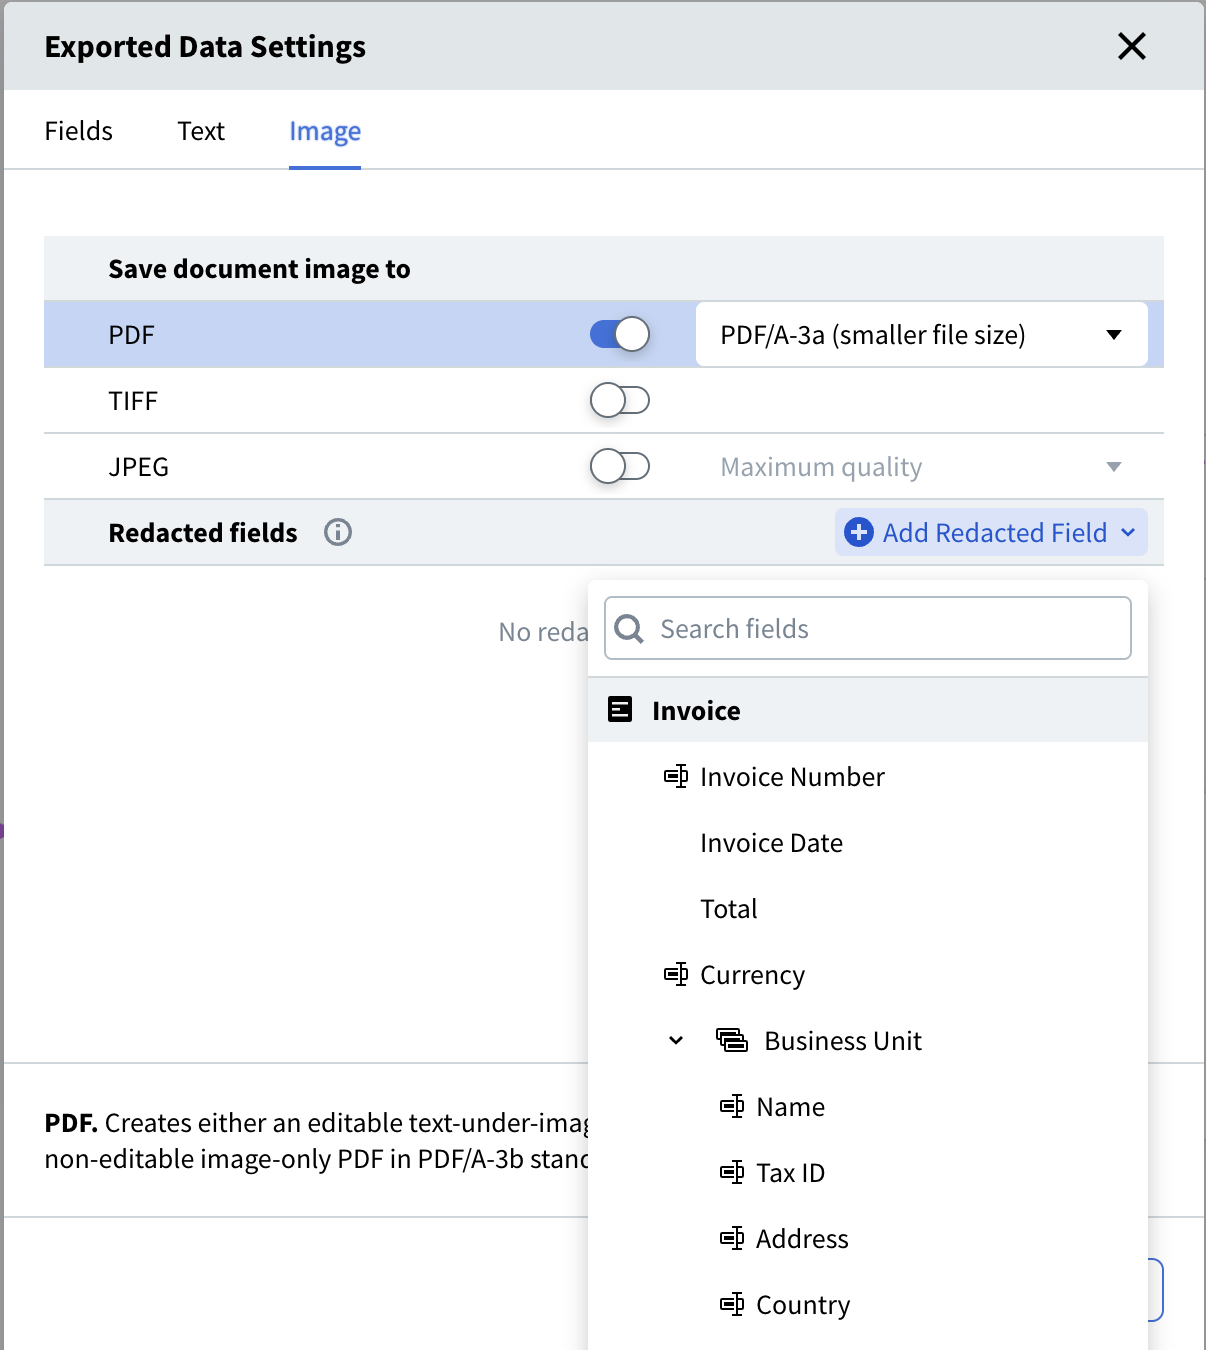Screen dimensions: 1206x1350
Task: Click the Address field icon
Action: click(x=732, y=1238)
